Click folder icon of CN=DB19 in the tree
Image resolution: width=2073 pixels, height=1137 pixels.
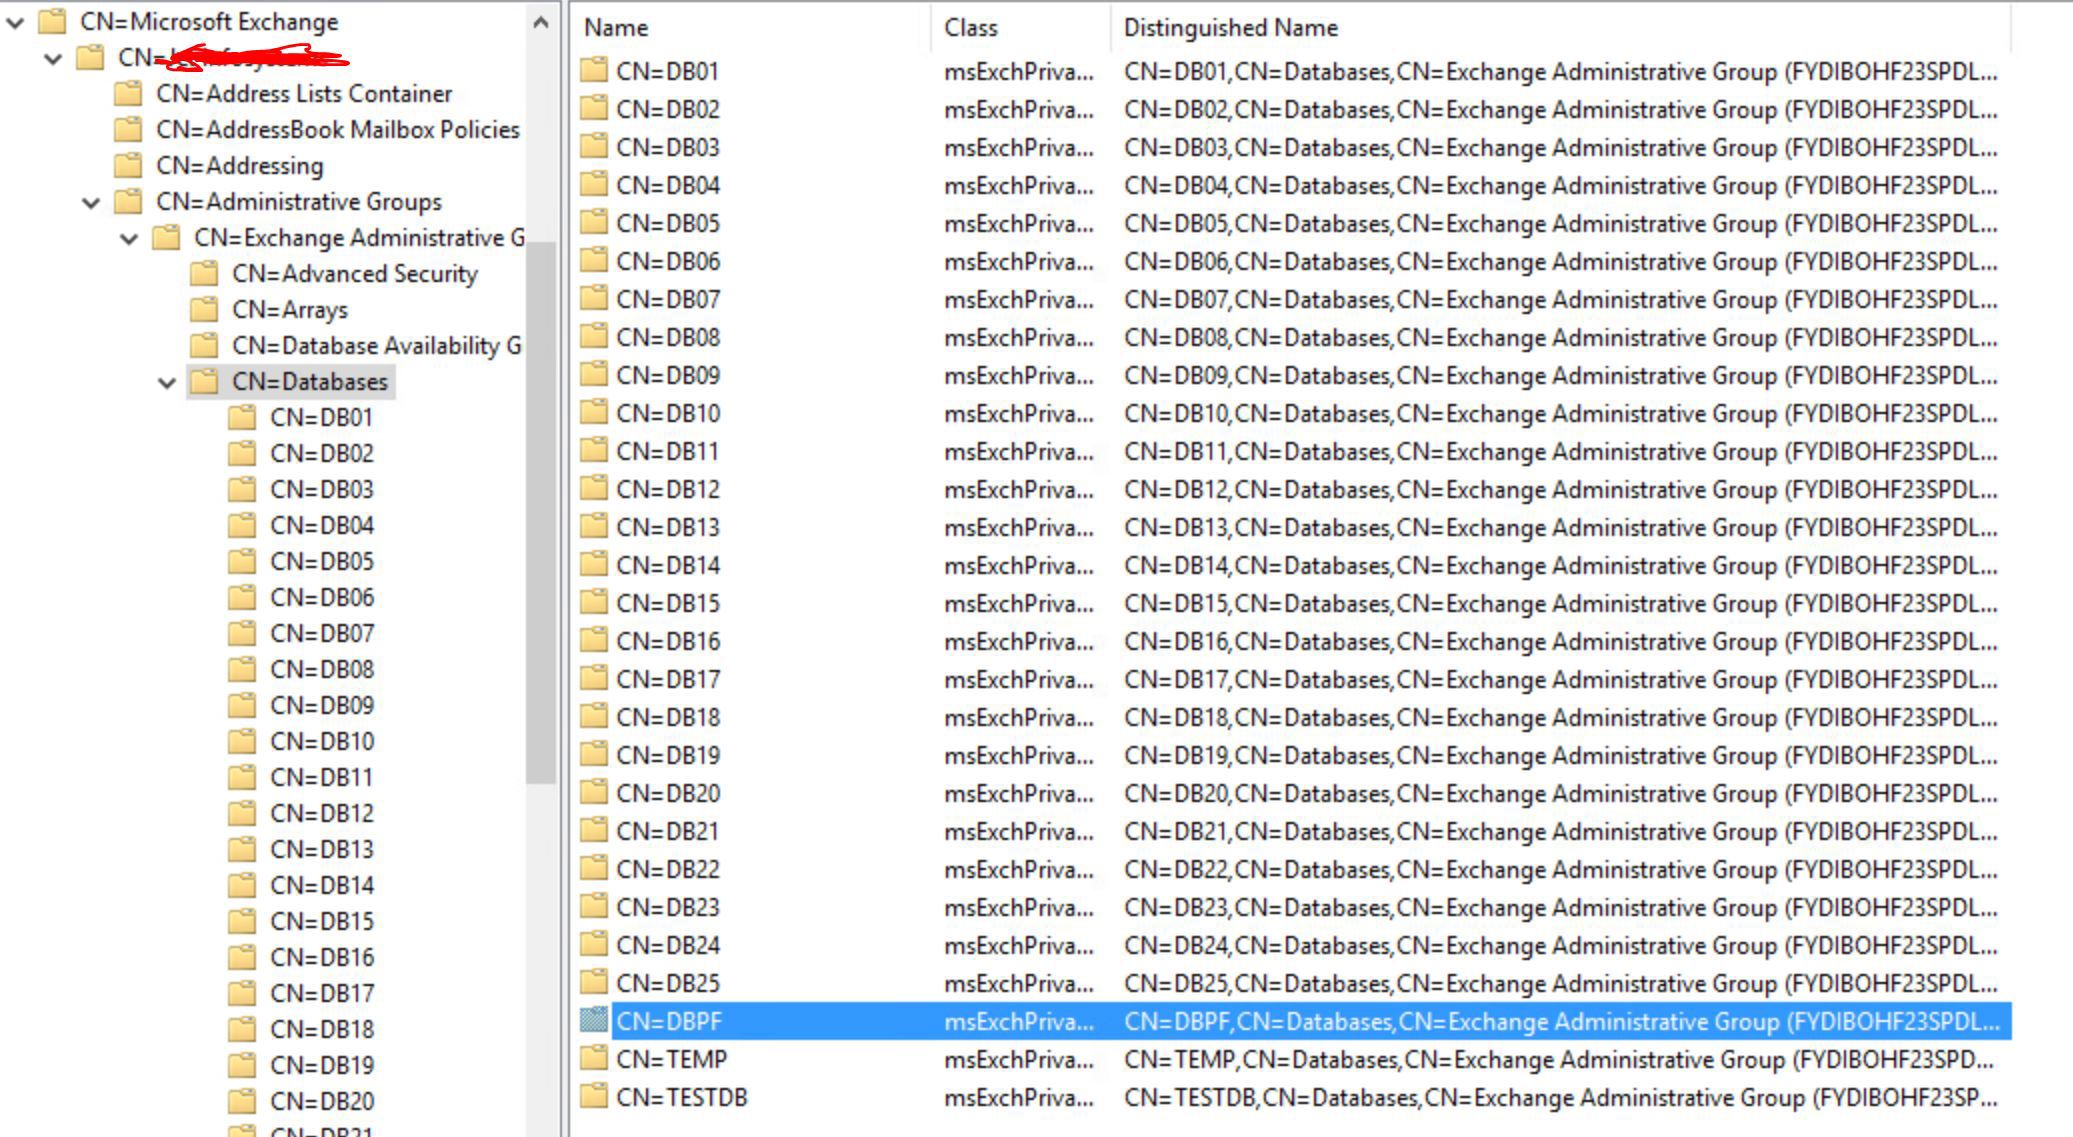click(242, 1066)
